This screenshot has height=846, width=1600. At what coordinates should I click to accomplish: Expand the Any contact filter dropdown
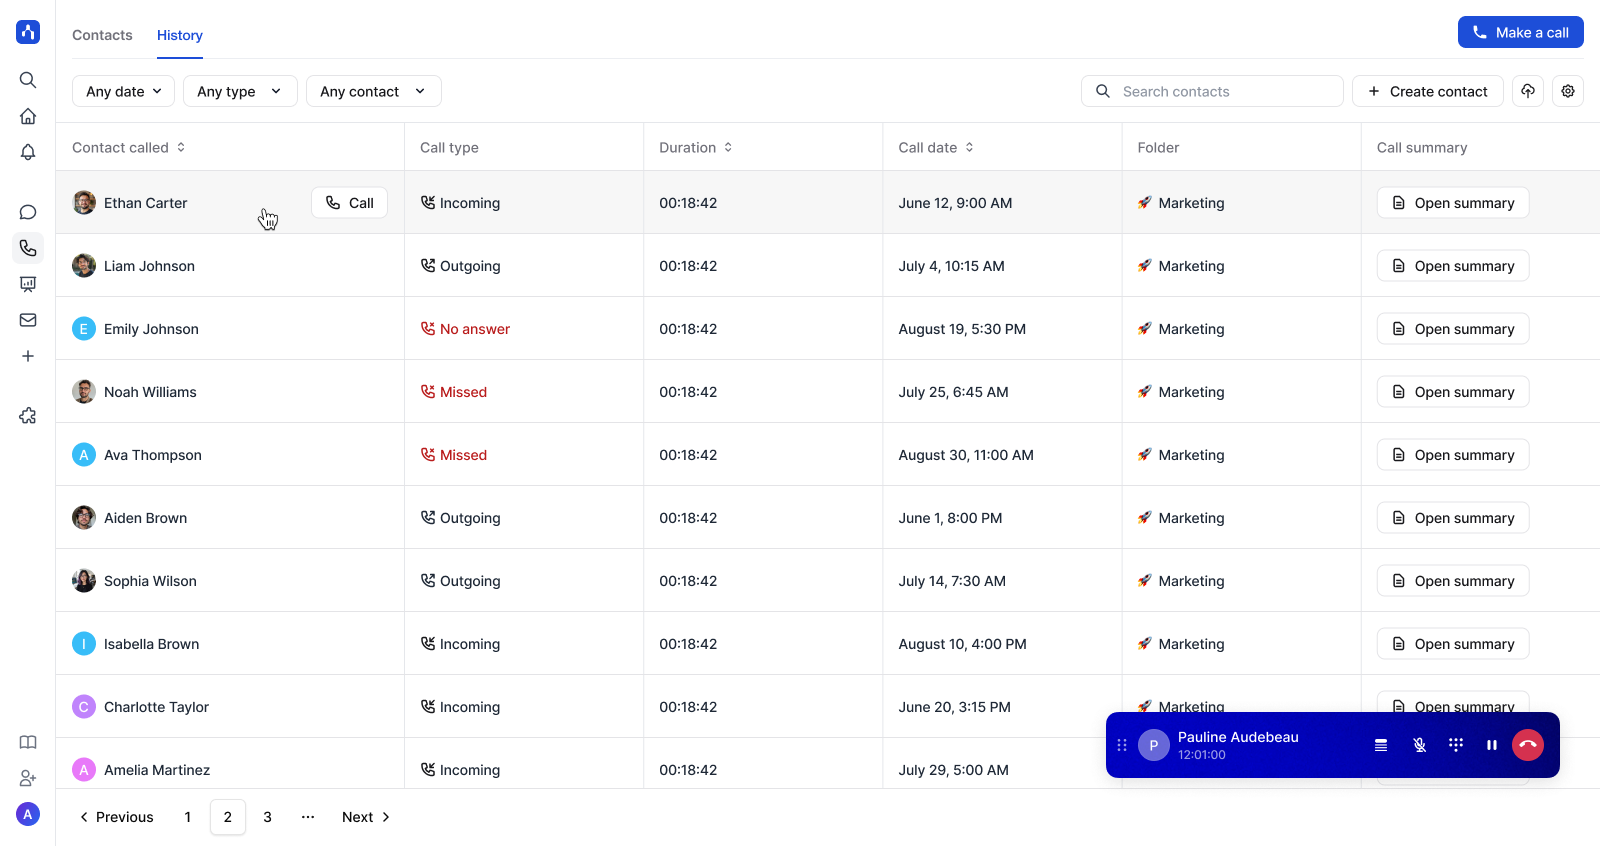tap(373, 91)
